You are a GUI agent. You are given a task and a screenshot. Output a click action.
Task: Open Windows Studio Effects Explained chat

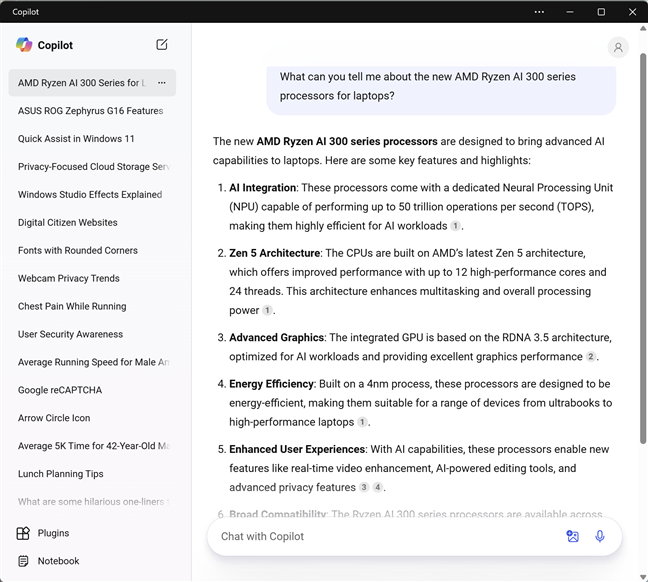[x=92, y=194]
